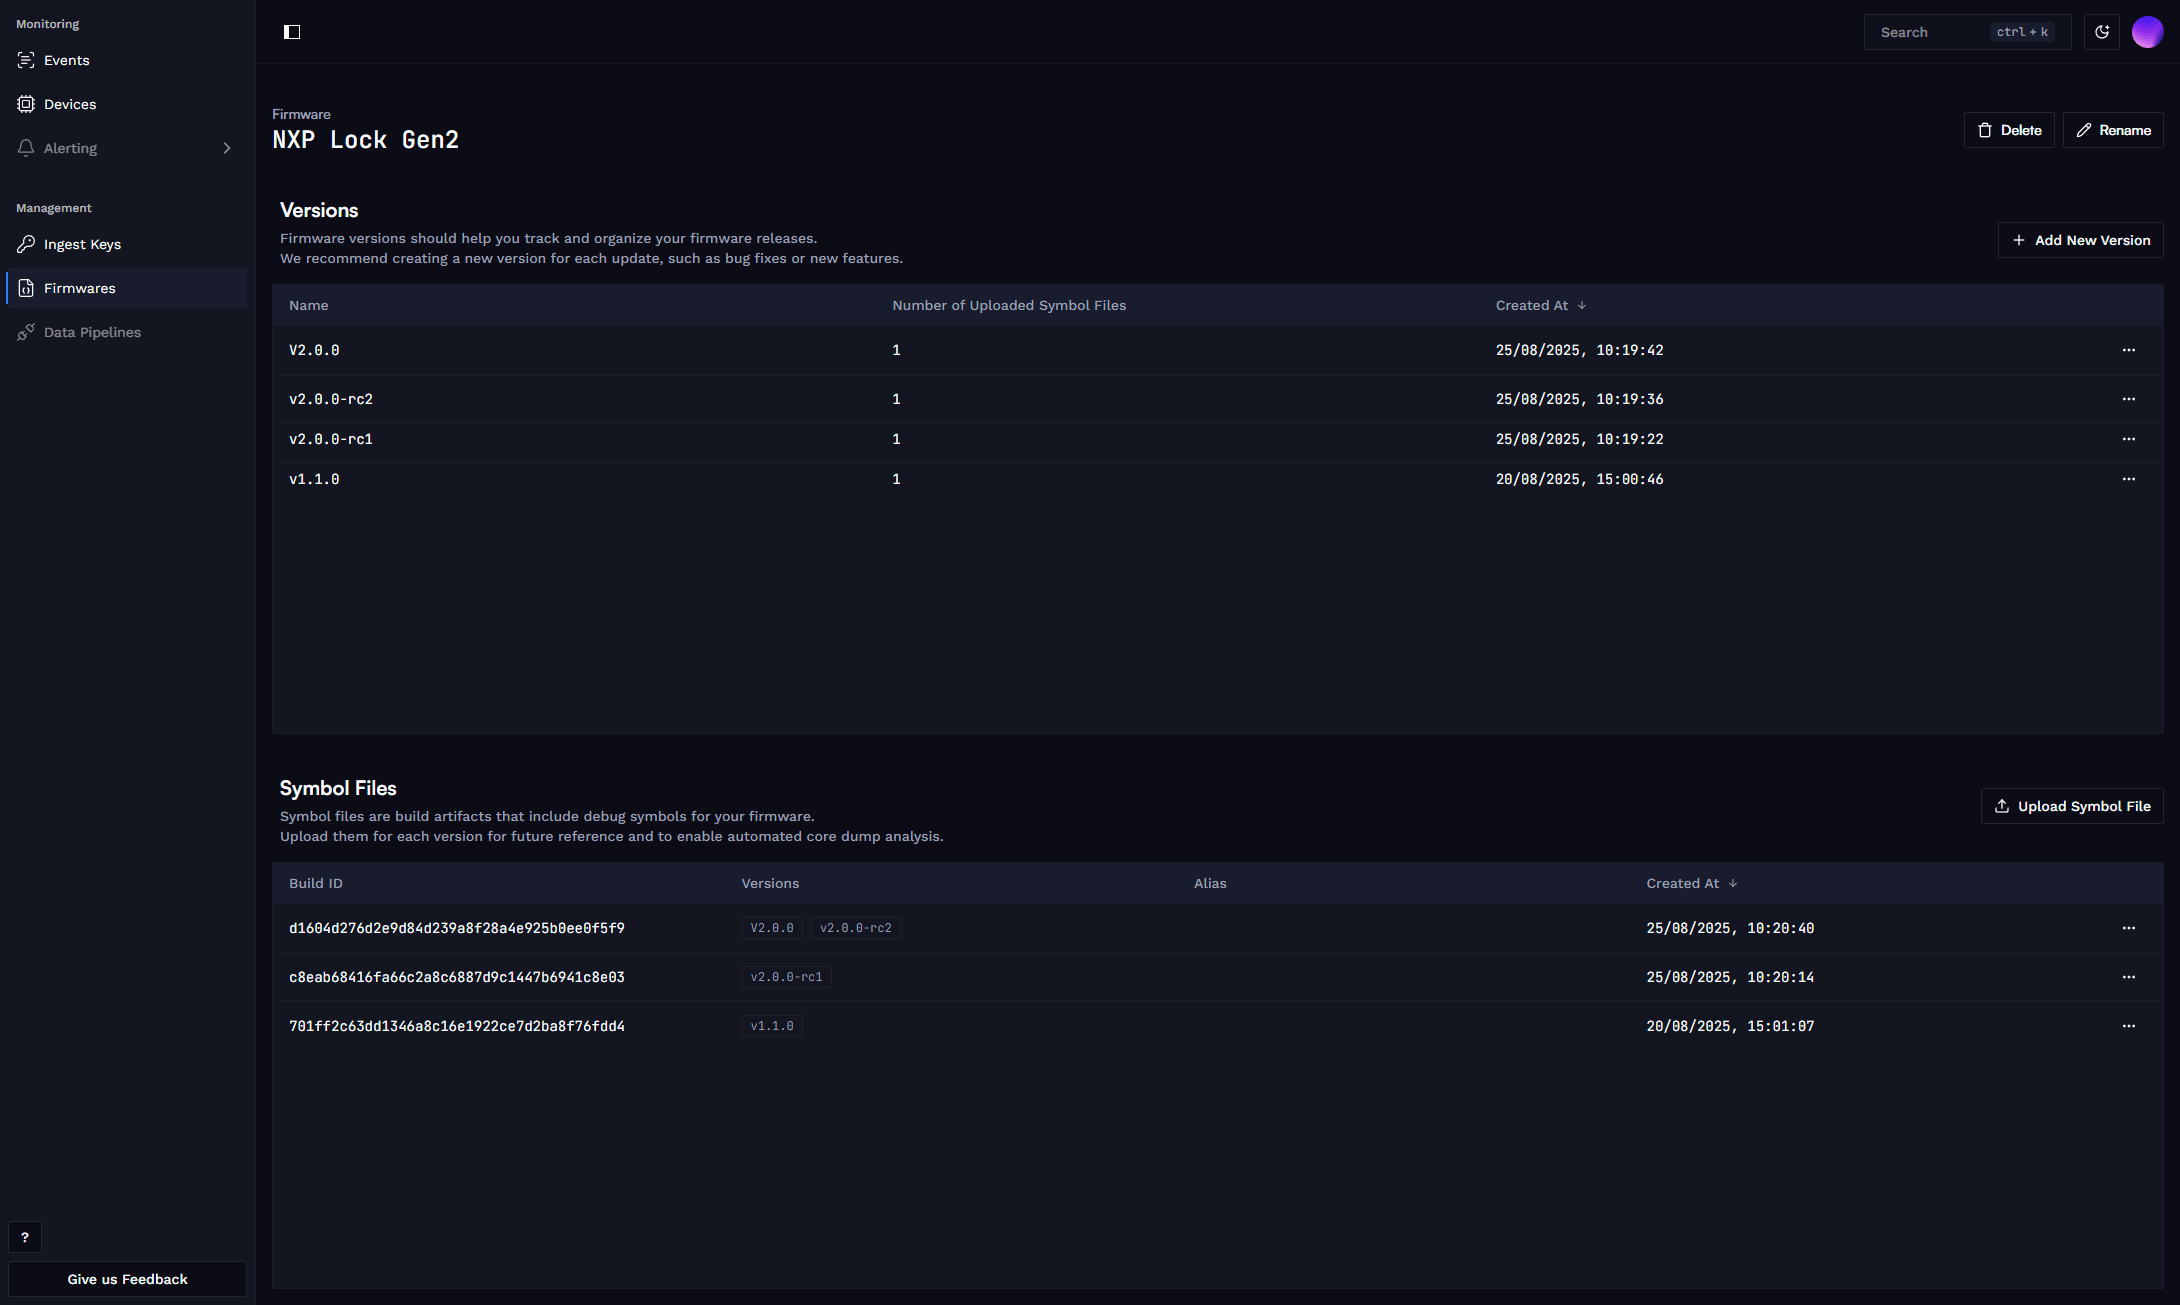Click the Data Pipelines icon
Image resolution: width=2180 pixels, height=1305 pixels.
[26, 332]
